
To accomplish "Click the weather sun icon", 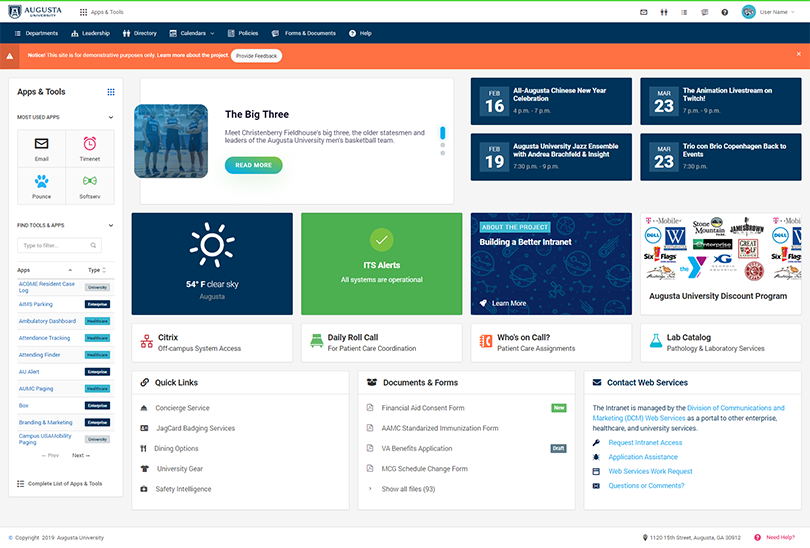I will click(212, 245).
